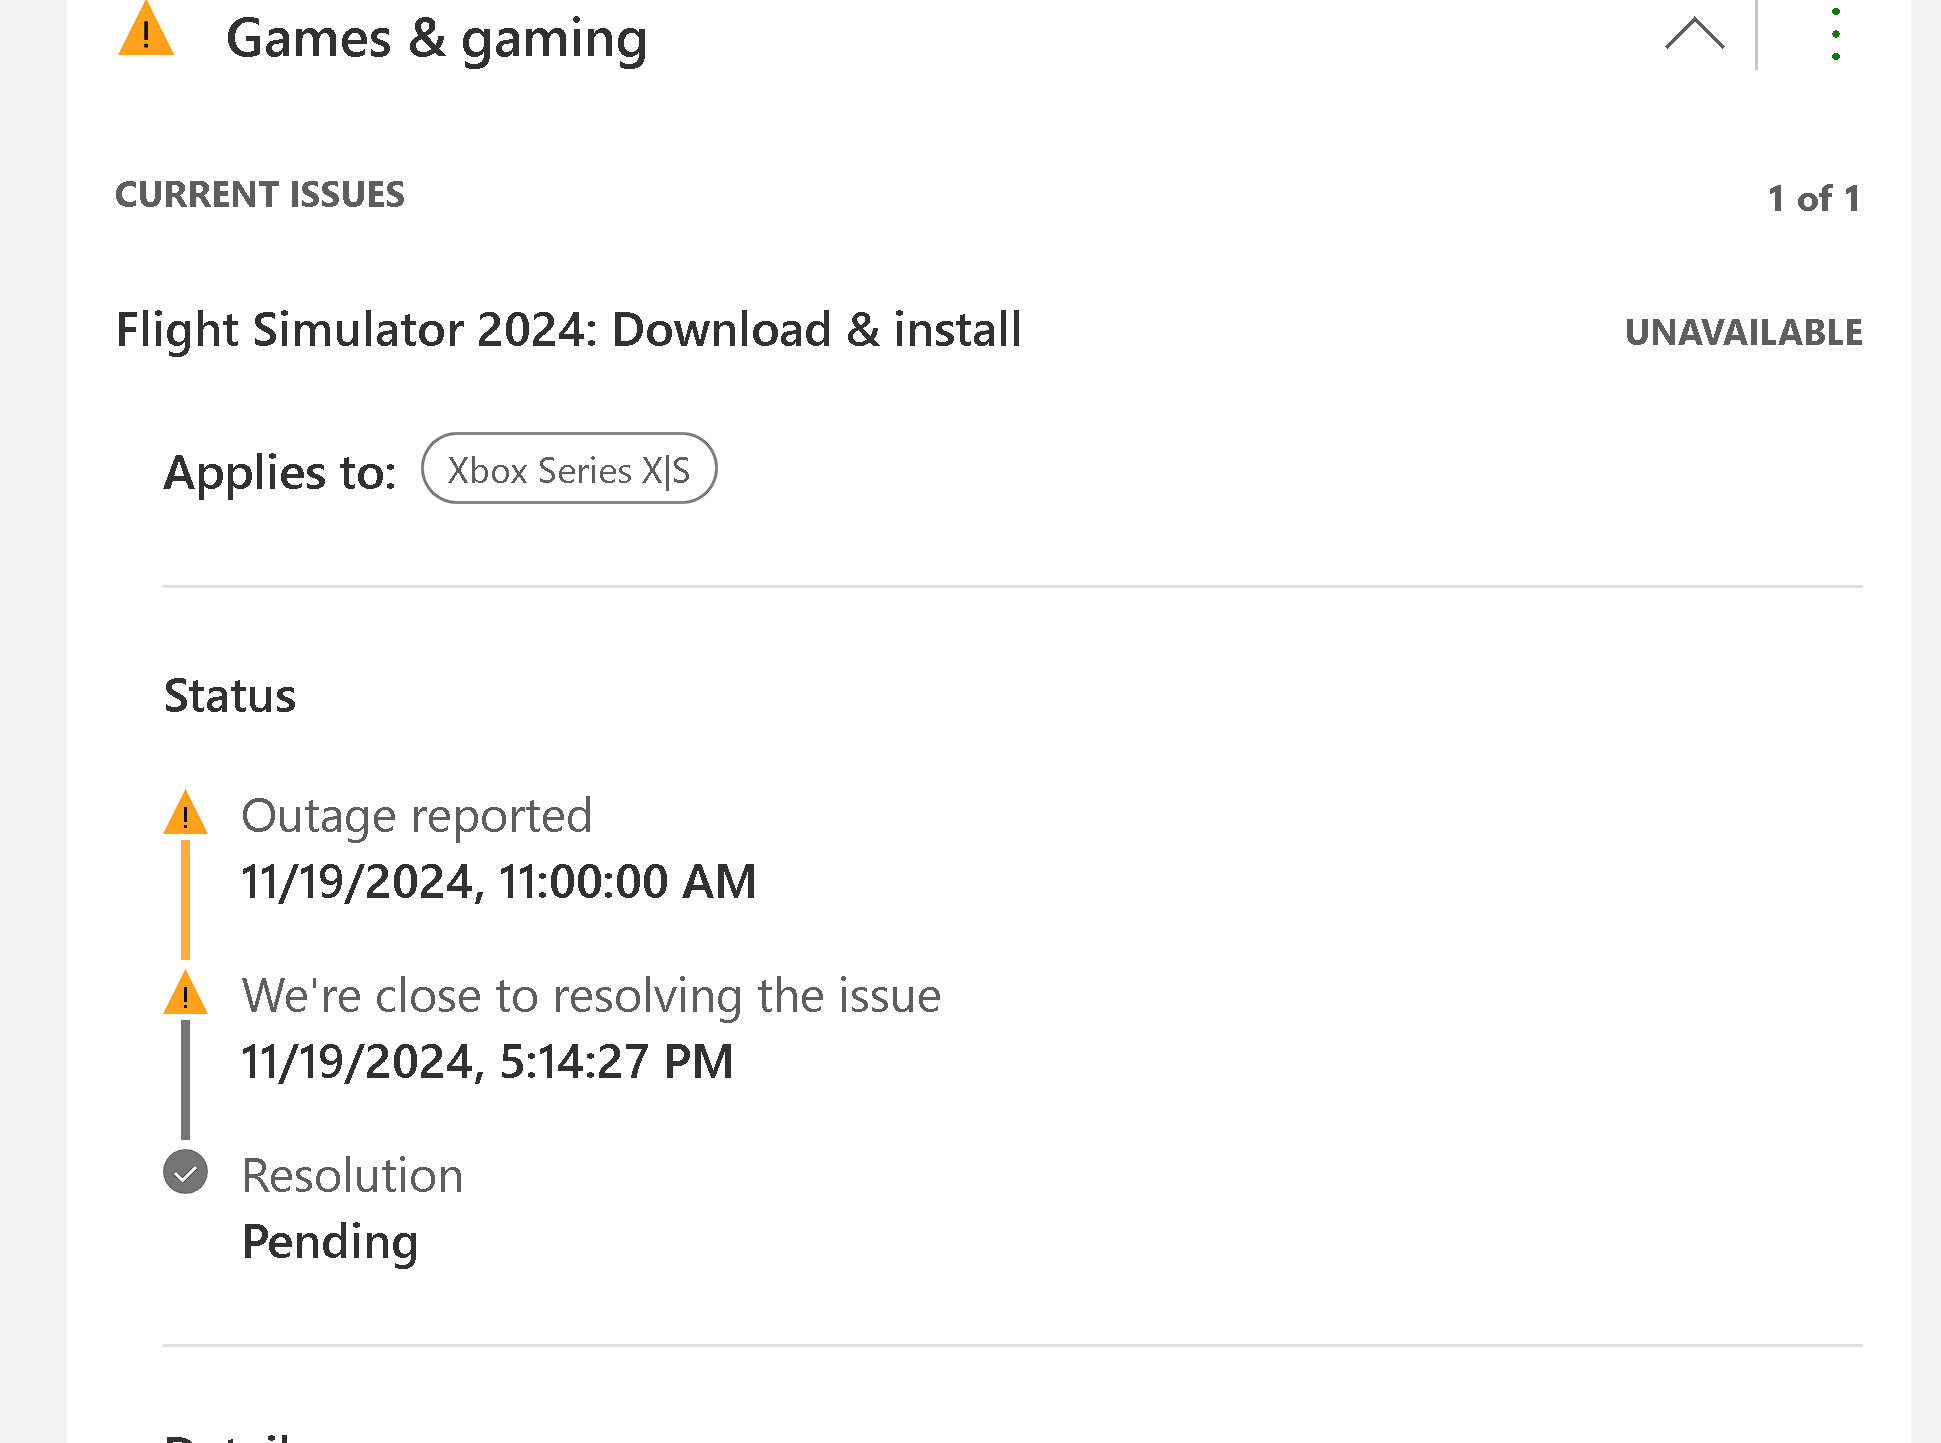Click the close to resolving warning icon
The height and width of the screenshot is (1443, 1941).
(x=185, y=994)
